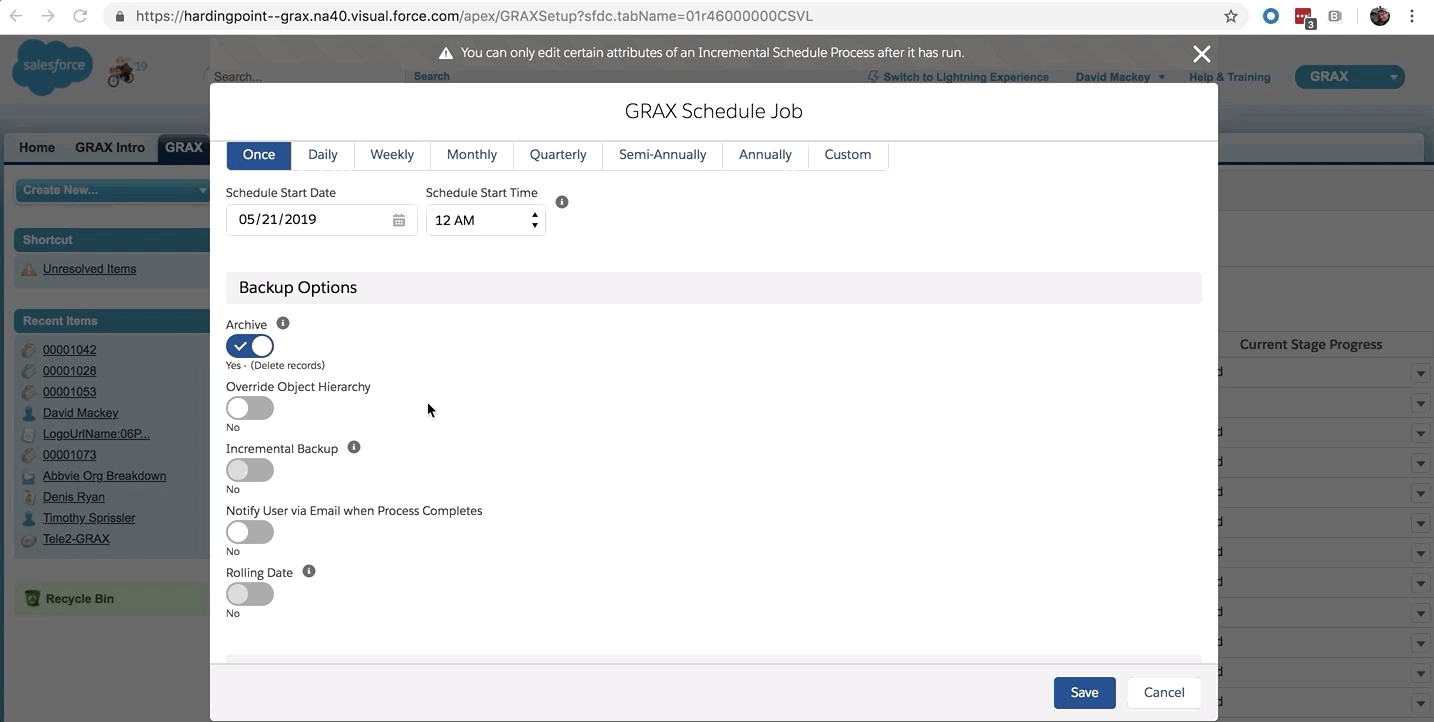Viewport: 1434px width, 722px height.
Task: Click the Salesforce cloud logo
Action: pos(52,67)
